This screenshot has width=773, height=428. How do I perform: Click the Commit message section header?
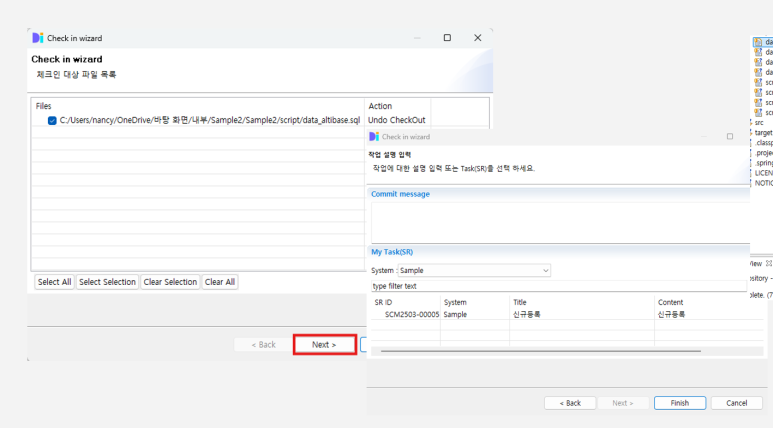pos(400,194)
